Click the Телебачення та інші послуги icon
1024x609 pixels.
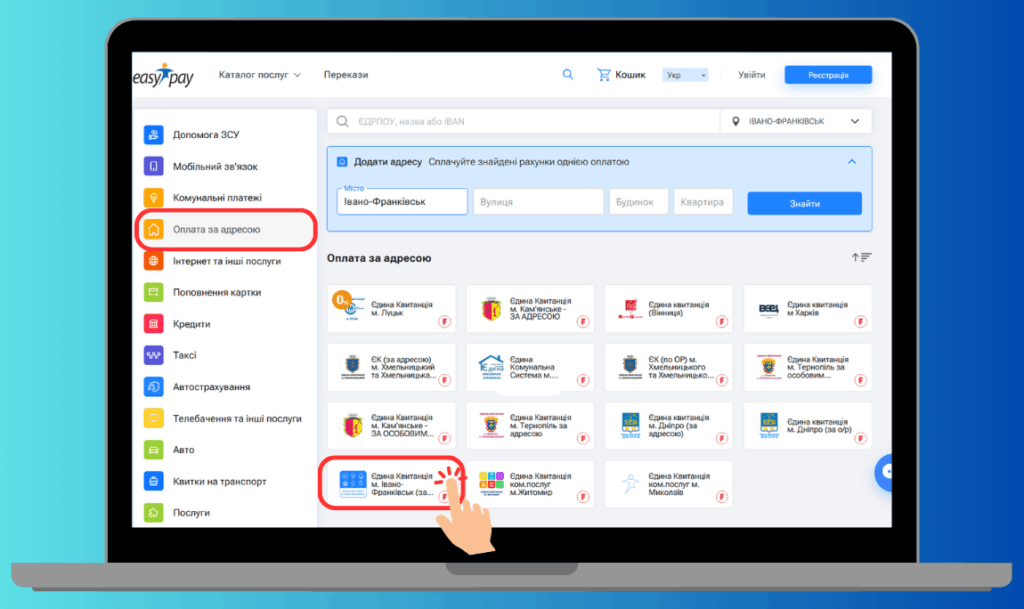pyautogui.click(x=153, y=418)
